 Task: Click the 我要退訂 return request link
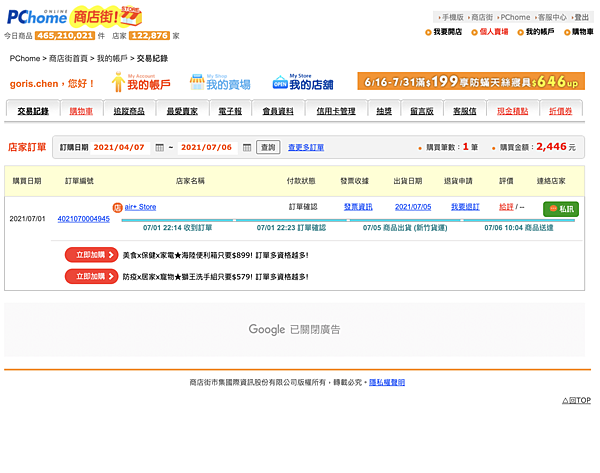coord(465,207)
